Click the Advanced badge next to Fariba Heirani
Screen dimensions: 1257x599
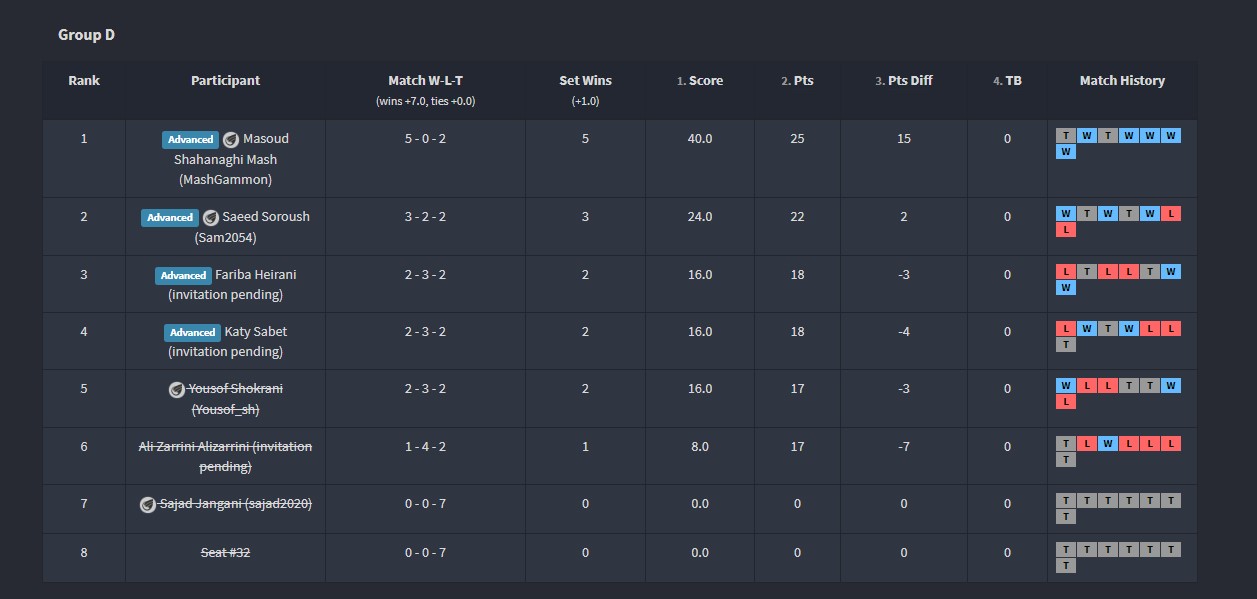[x=183, y=275]
